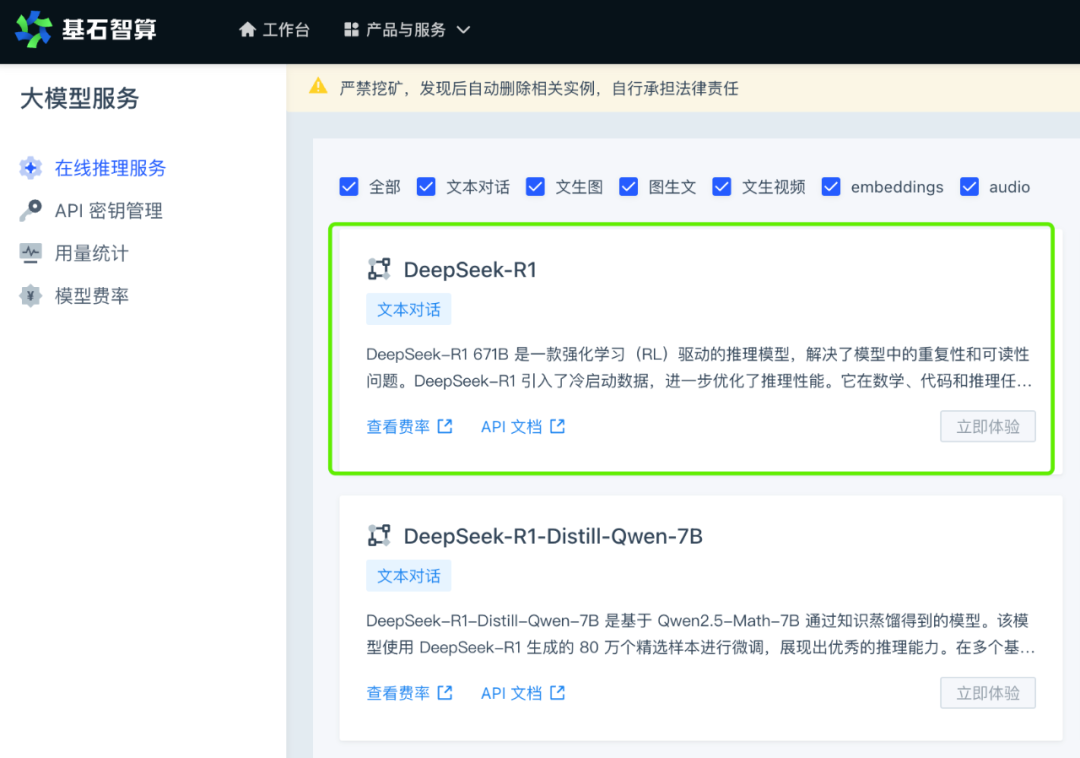The image size is (1080, 758).
Task: Click the 基石智算 logo icon
Action: [34, 30]
